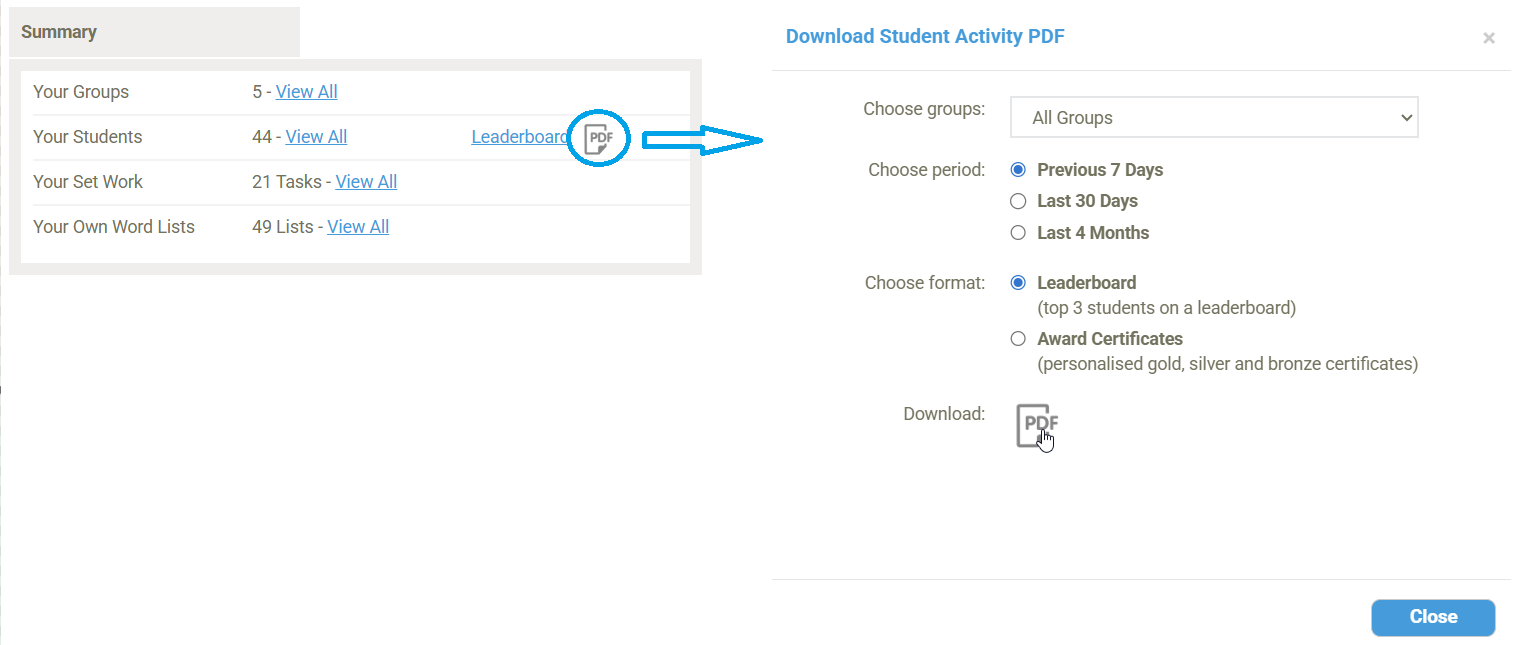Click the Download PDF icon in the dialog

pos(1036,425)
